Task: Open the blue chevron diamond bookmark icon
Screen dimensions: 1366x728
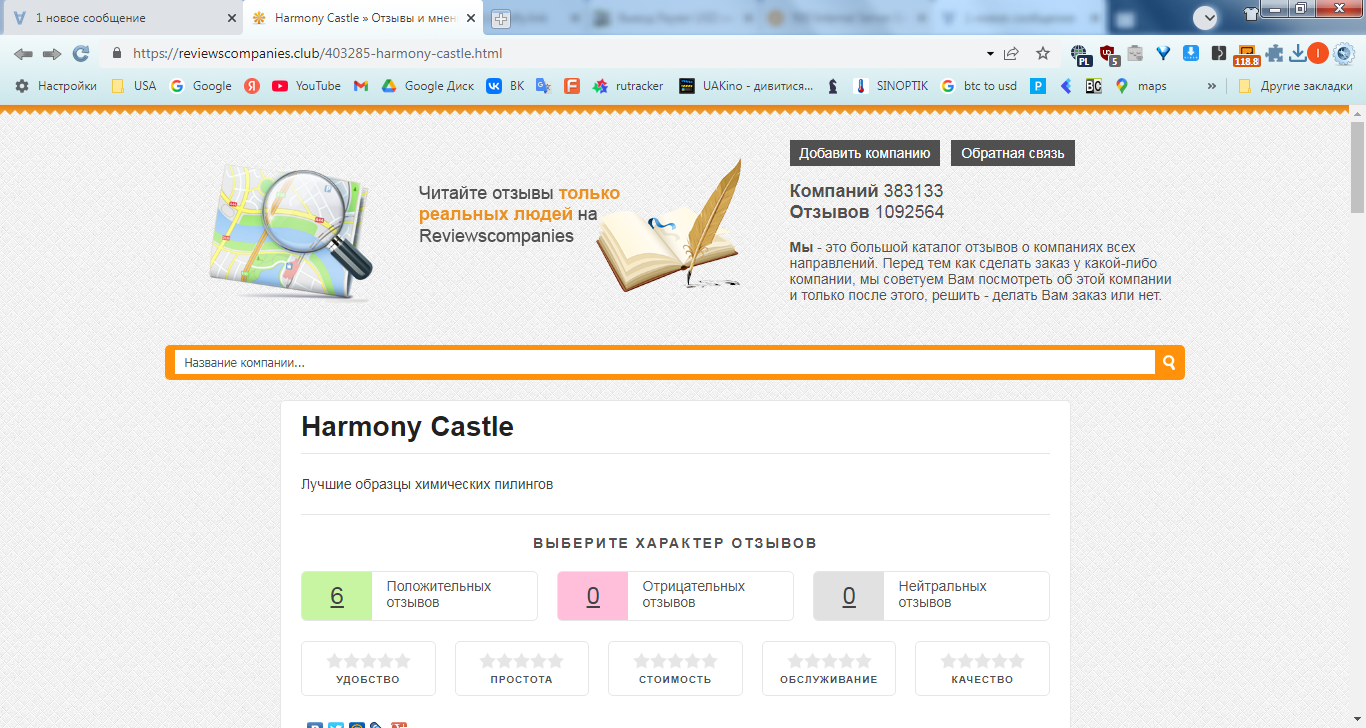Action: (1066, 86)
